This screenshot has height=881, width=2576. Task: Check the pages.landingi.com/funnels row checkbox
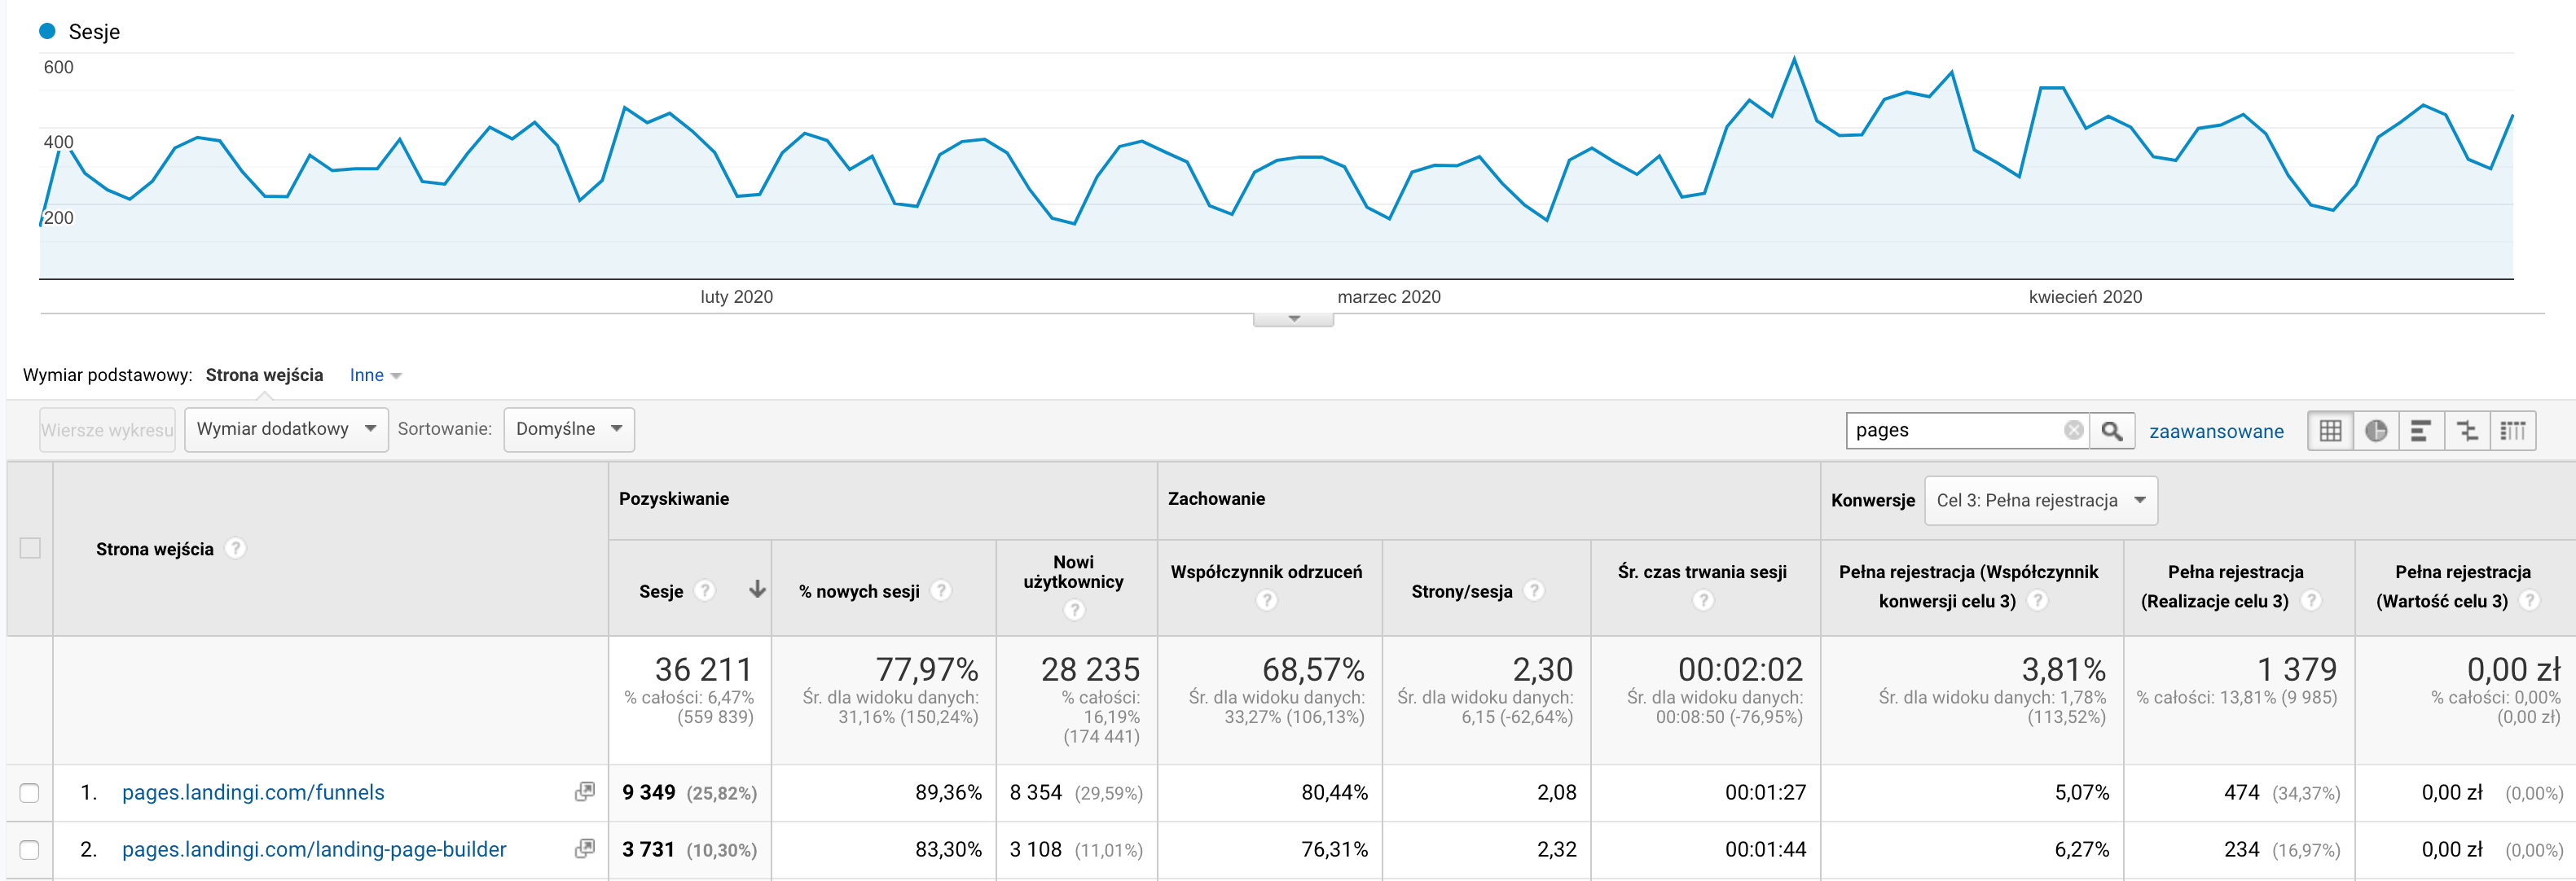tap(30, 793)
